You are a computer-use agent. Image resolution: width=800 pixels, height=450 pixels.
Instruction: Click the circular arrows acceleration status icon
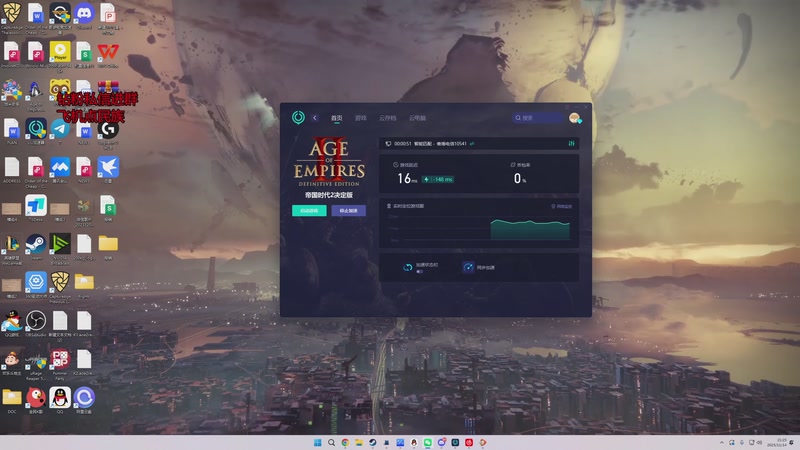(407, 267)
